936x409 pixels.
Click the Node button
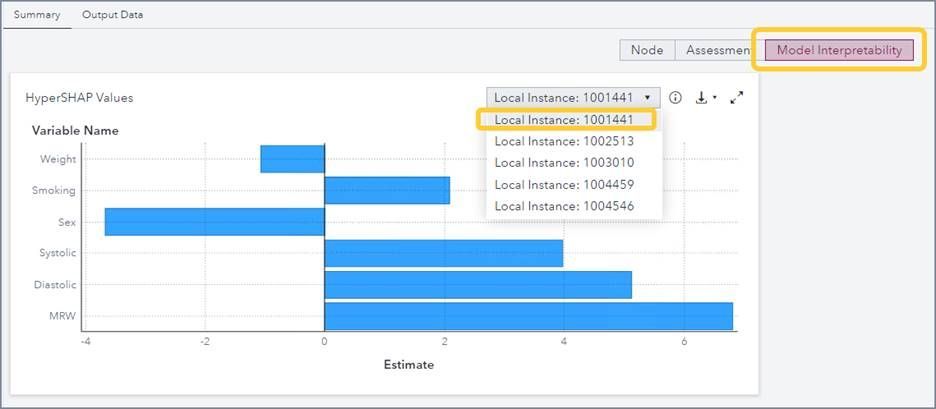click(647, 50)
